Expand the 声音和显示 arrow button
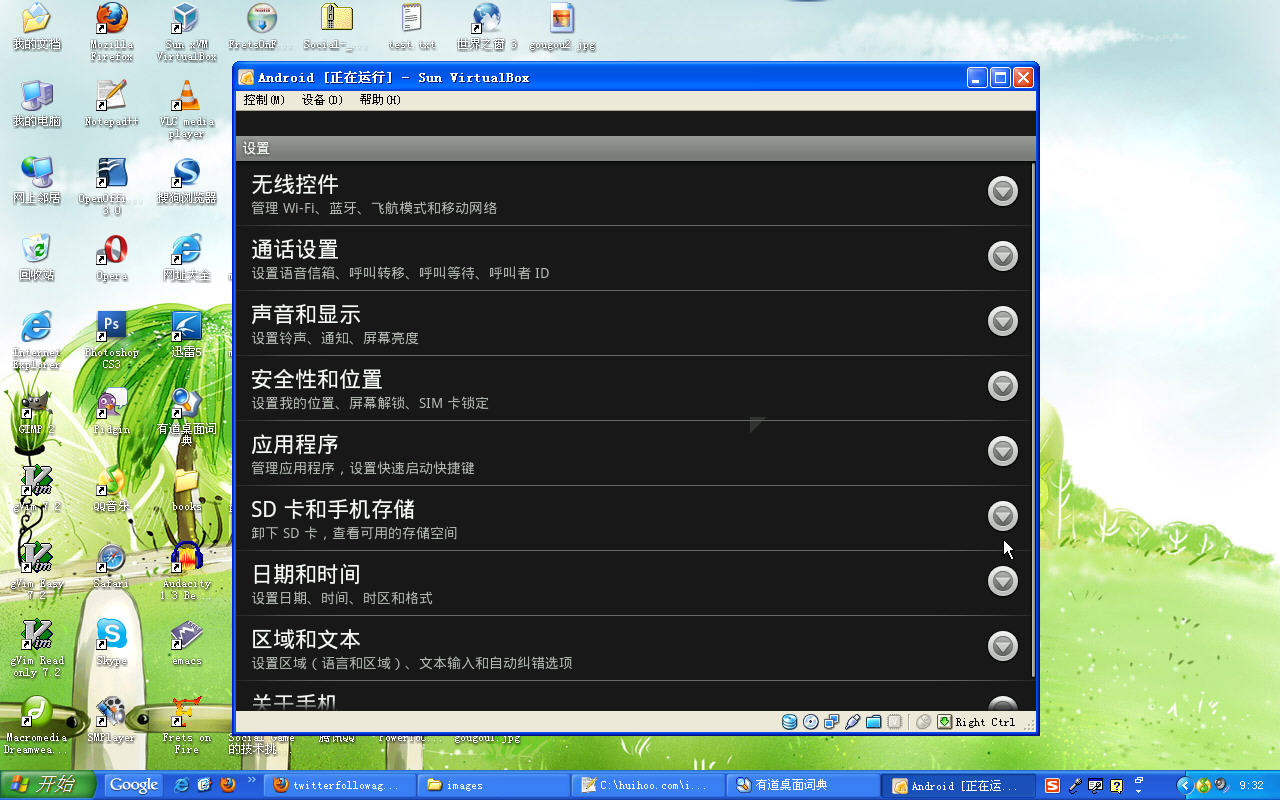This screenshot has height=800, width=1280. pyautogui.click(x=1002, y=321)
